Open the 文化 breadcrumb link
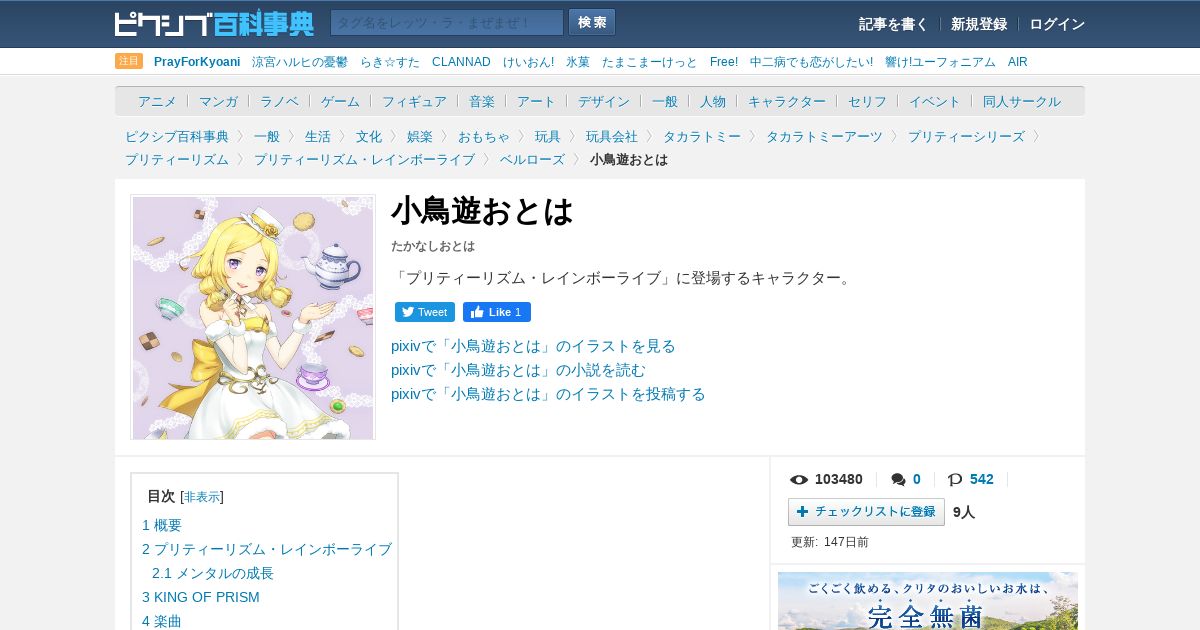 (369, 136)
